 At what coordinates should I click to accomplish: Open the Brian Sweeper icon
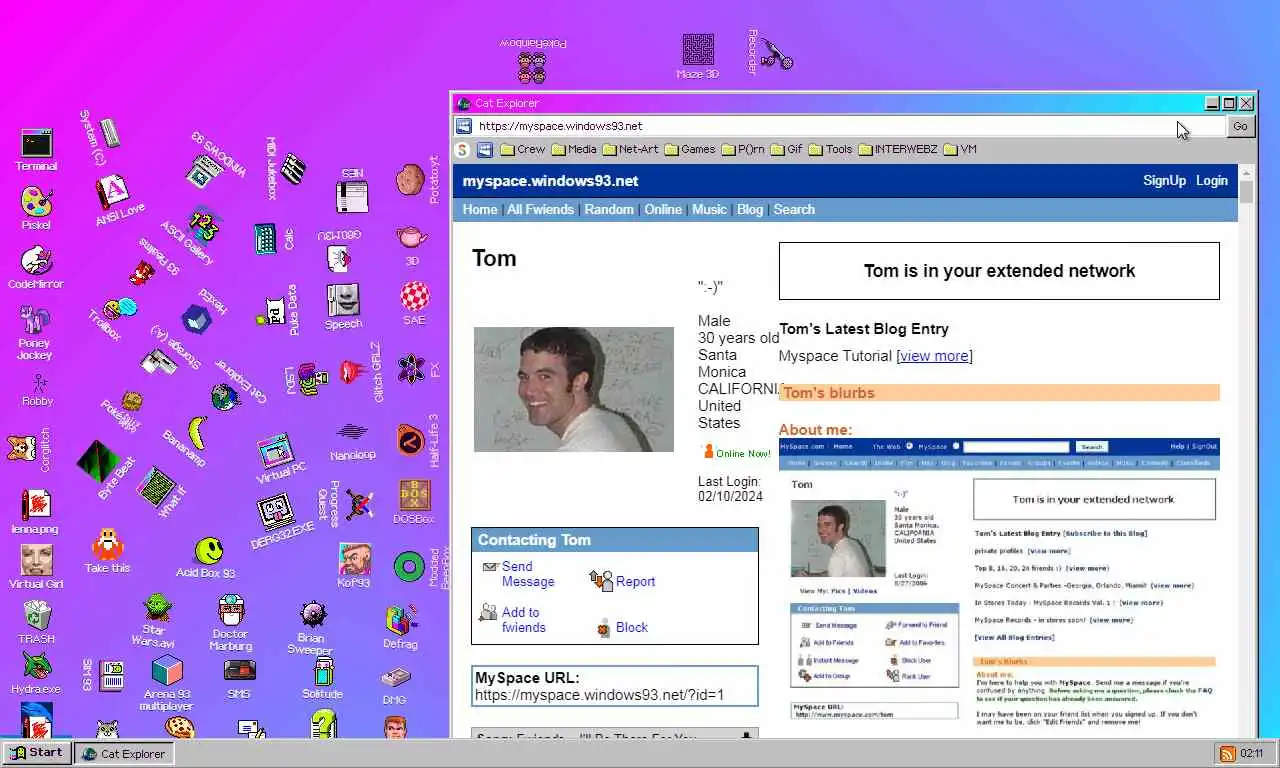[311, 628]
